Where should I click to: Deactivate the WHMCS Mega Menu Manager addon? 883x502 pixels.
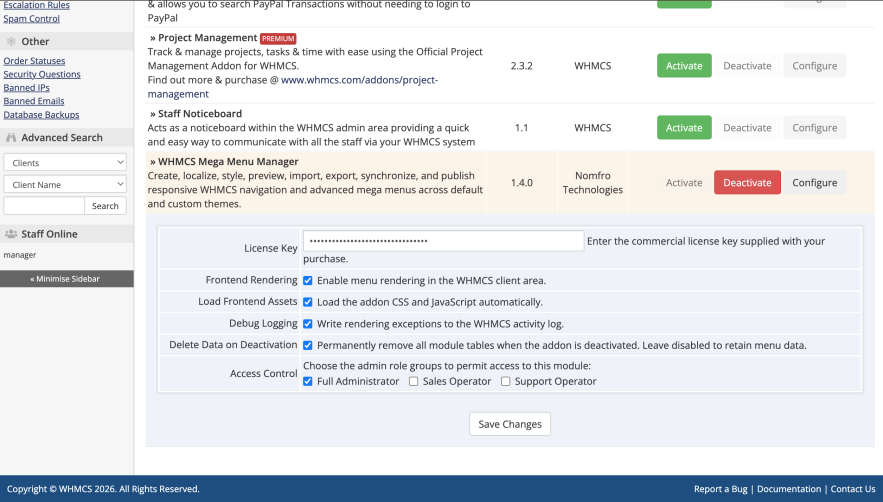(747, 183)
